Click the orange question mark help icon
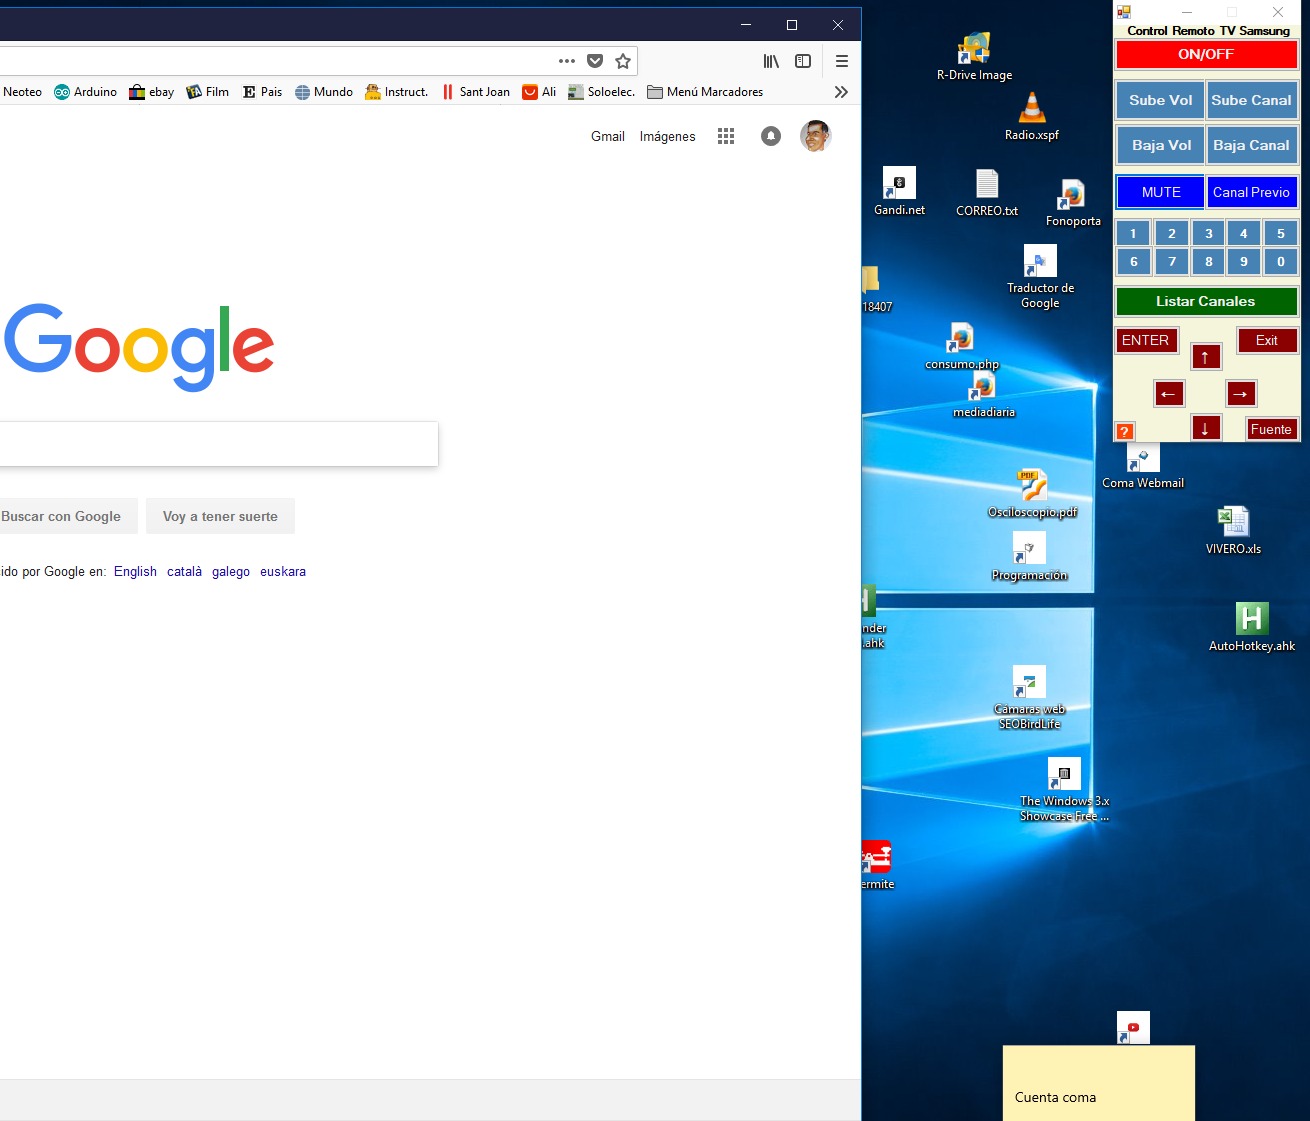 [x=1125, y=432]
